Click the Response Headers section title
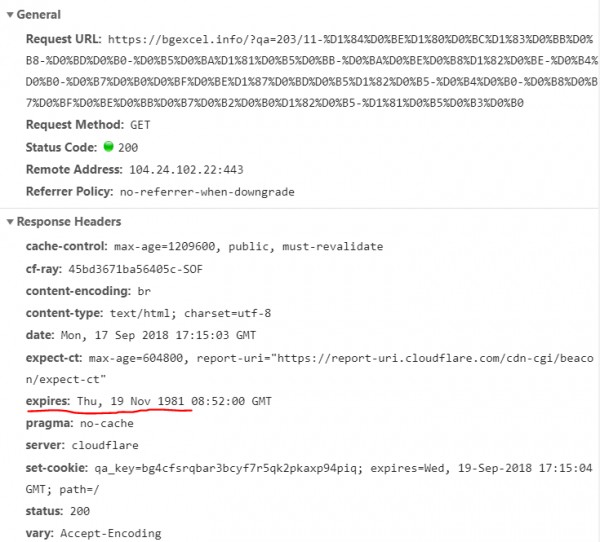 [x=69, y=222]
